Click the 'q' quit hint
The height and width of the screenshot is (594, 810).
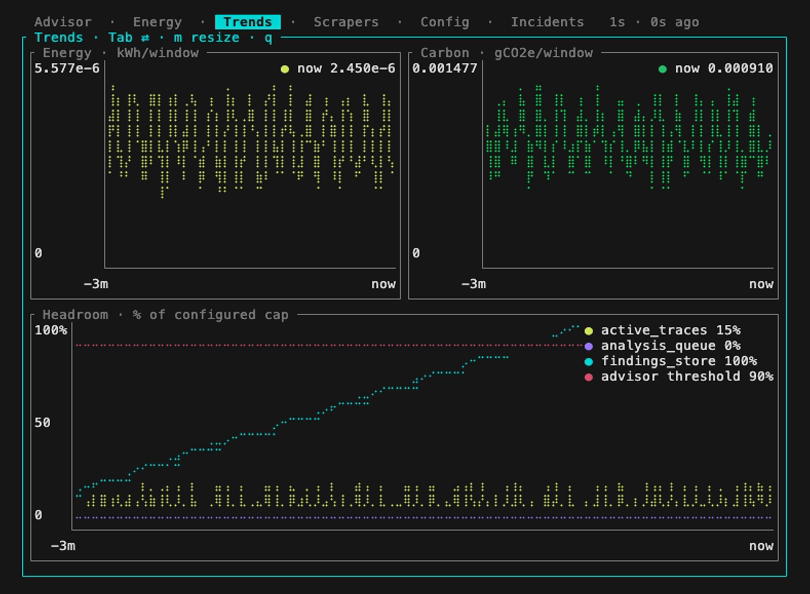268,38
